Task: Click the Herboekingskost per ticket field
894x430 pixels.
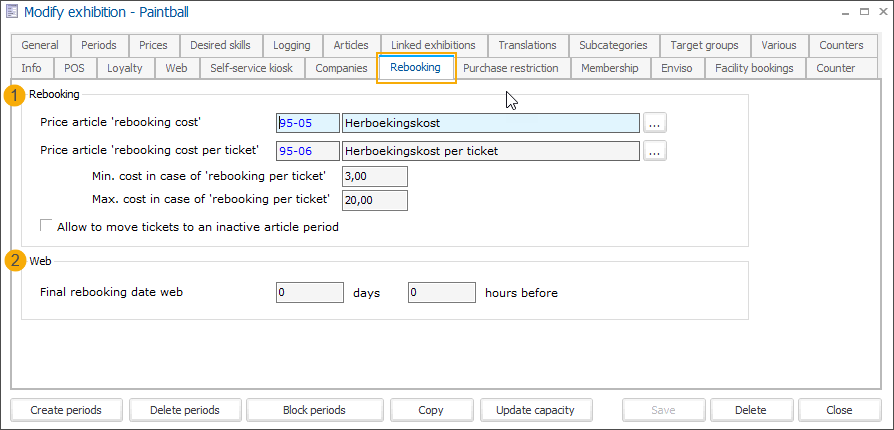Action: pos(490,151)
